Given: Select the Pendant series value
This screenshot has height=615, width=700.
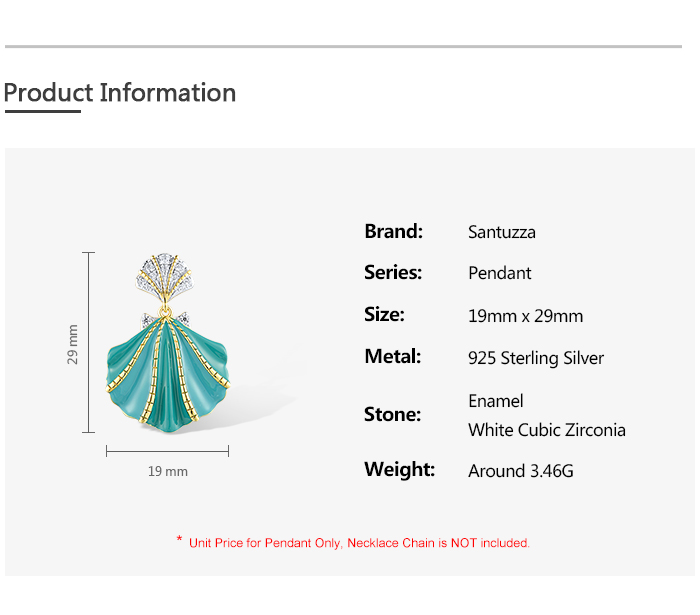Looking at the screenshot, I should pos(500,273).
